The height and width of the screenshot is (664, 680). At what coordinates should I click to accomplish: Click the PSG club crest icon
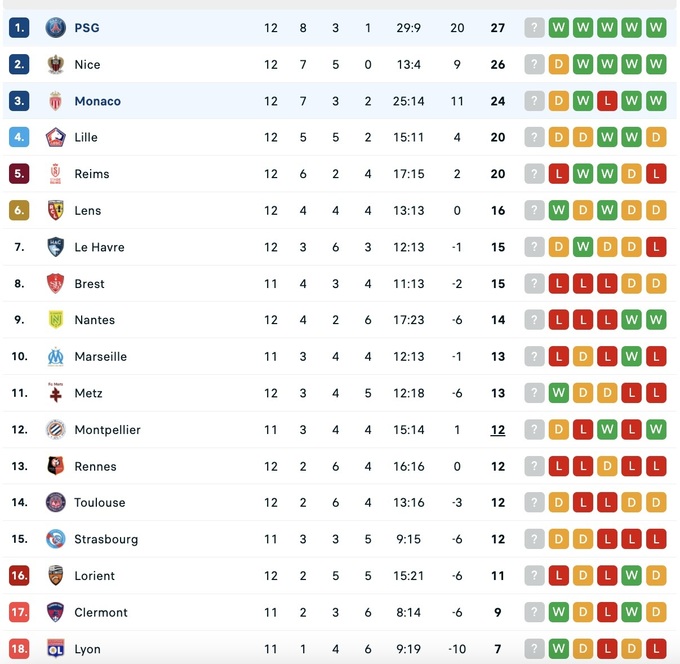point(55,28)
